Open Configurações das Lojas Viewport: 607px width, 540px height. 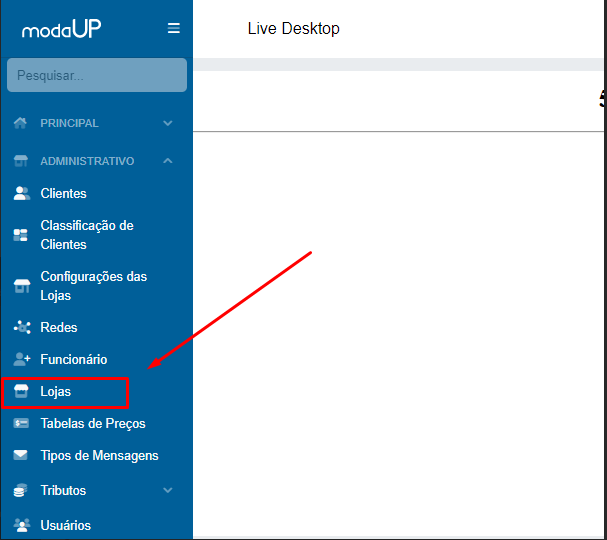pyautogui.click(x=93, y=286)
